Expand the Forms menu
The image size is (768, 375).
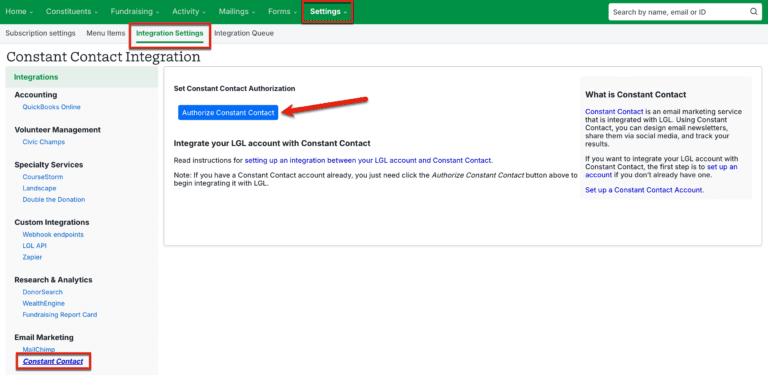282,12
